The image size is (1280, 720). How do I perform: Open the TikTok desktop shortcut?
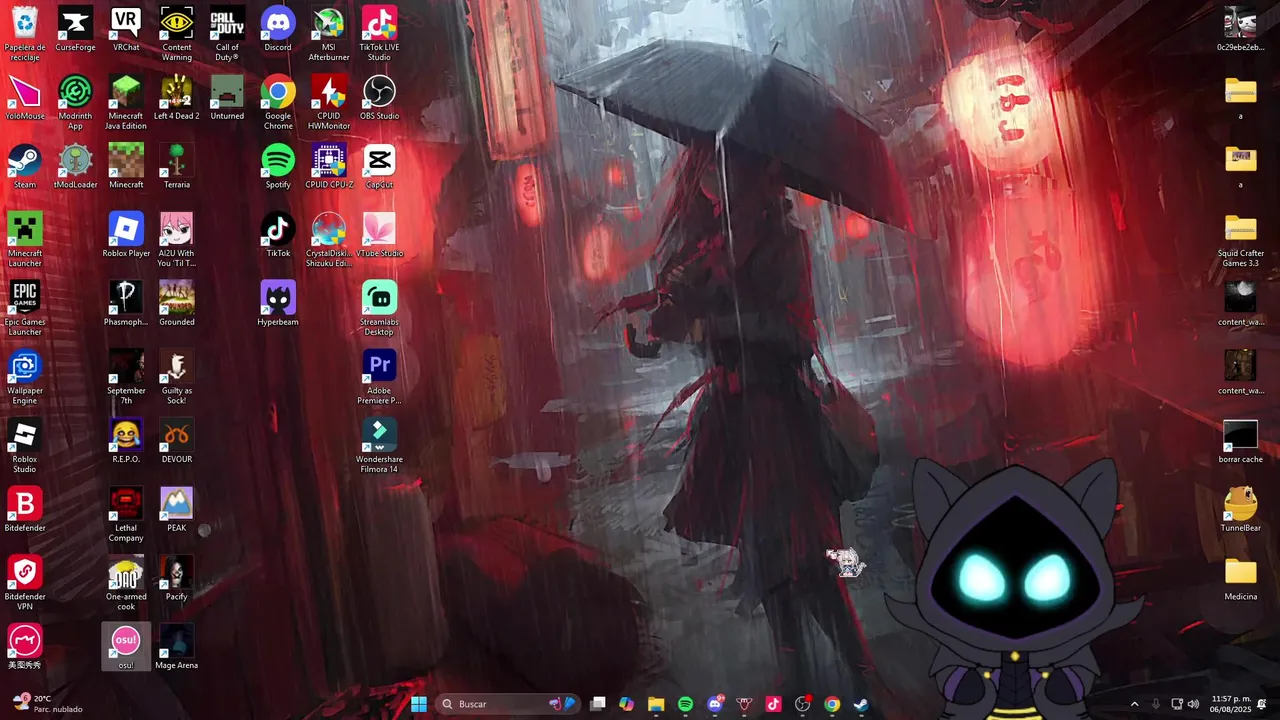click(278, 236)
